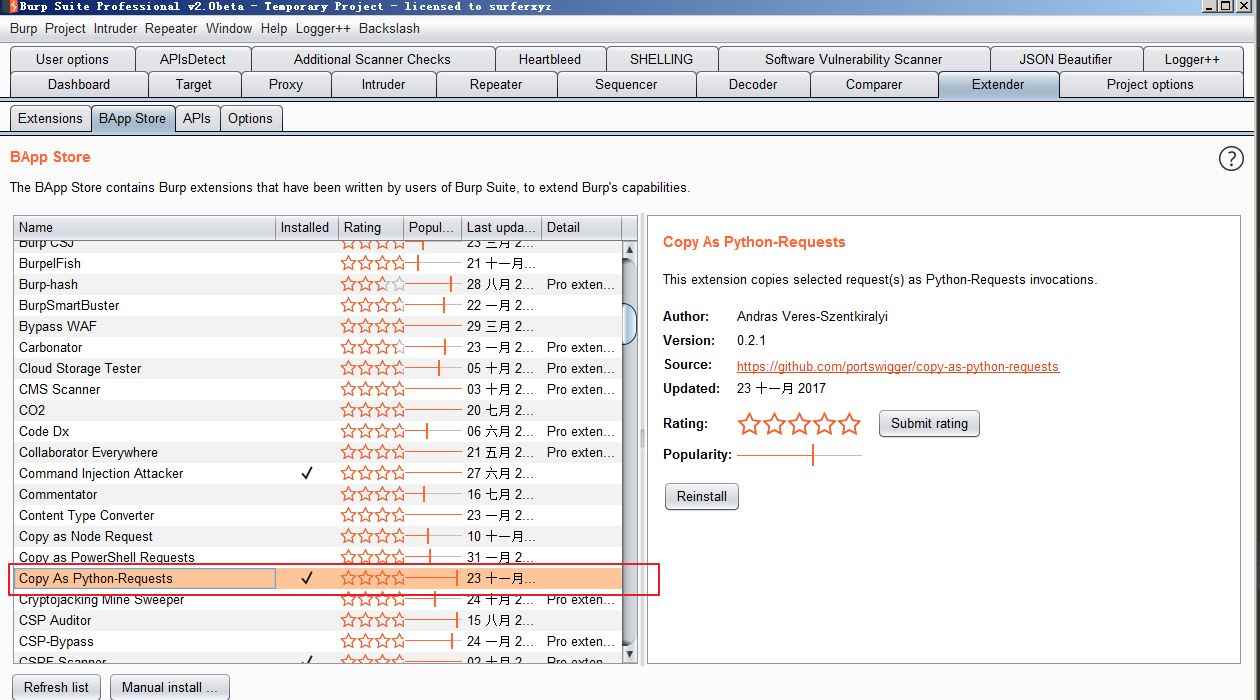The image size is (1260, 700).
Task: Switch to the User options tab
Action: click(72, 59)
